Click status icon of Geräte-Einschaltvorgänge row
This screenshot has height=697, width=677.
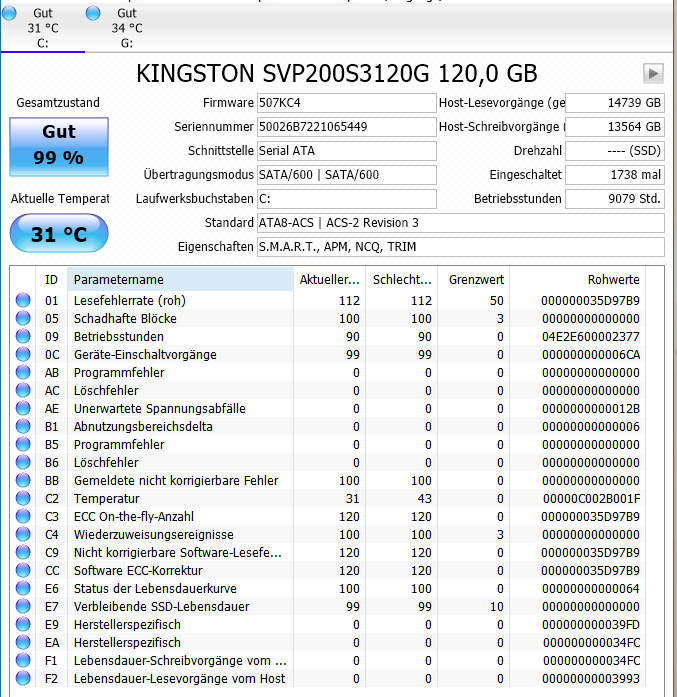coord(23,354)
